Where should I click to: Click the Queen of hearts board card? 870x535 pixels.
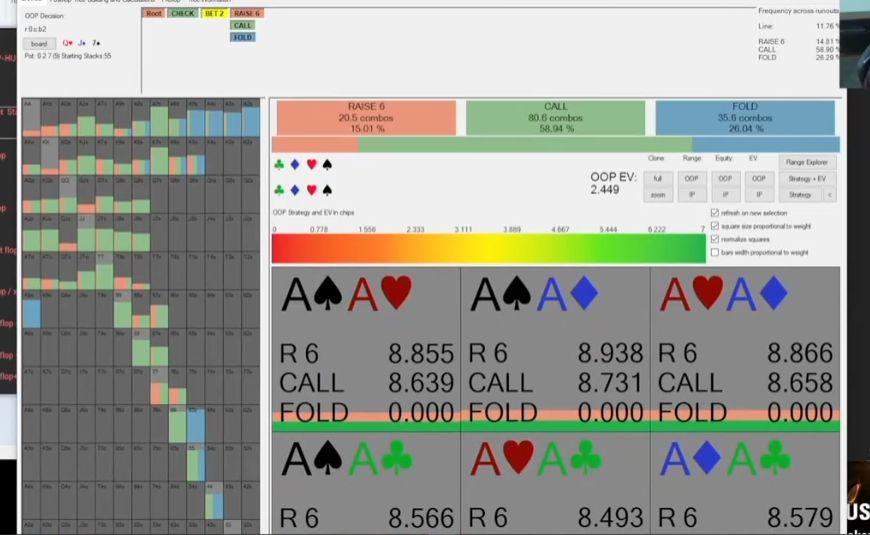click(67, 43)
